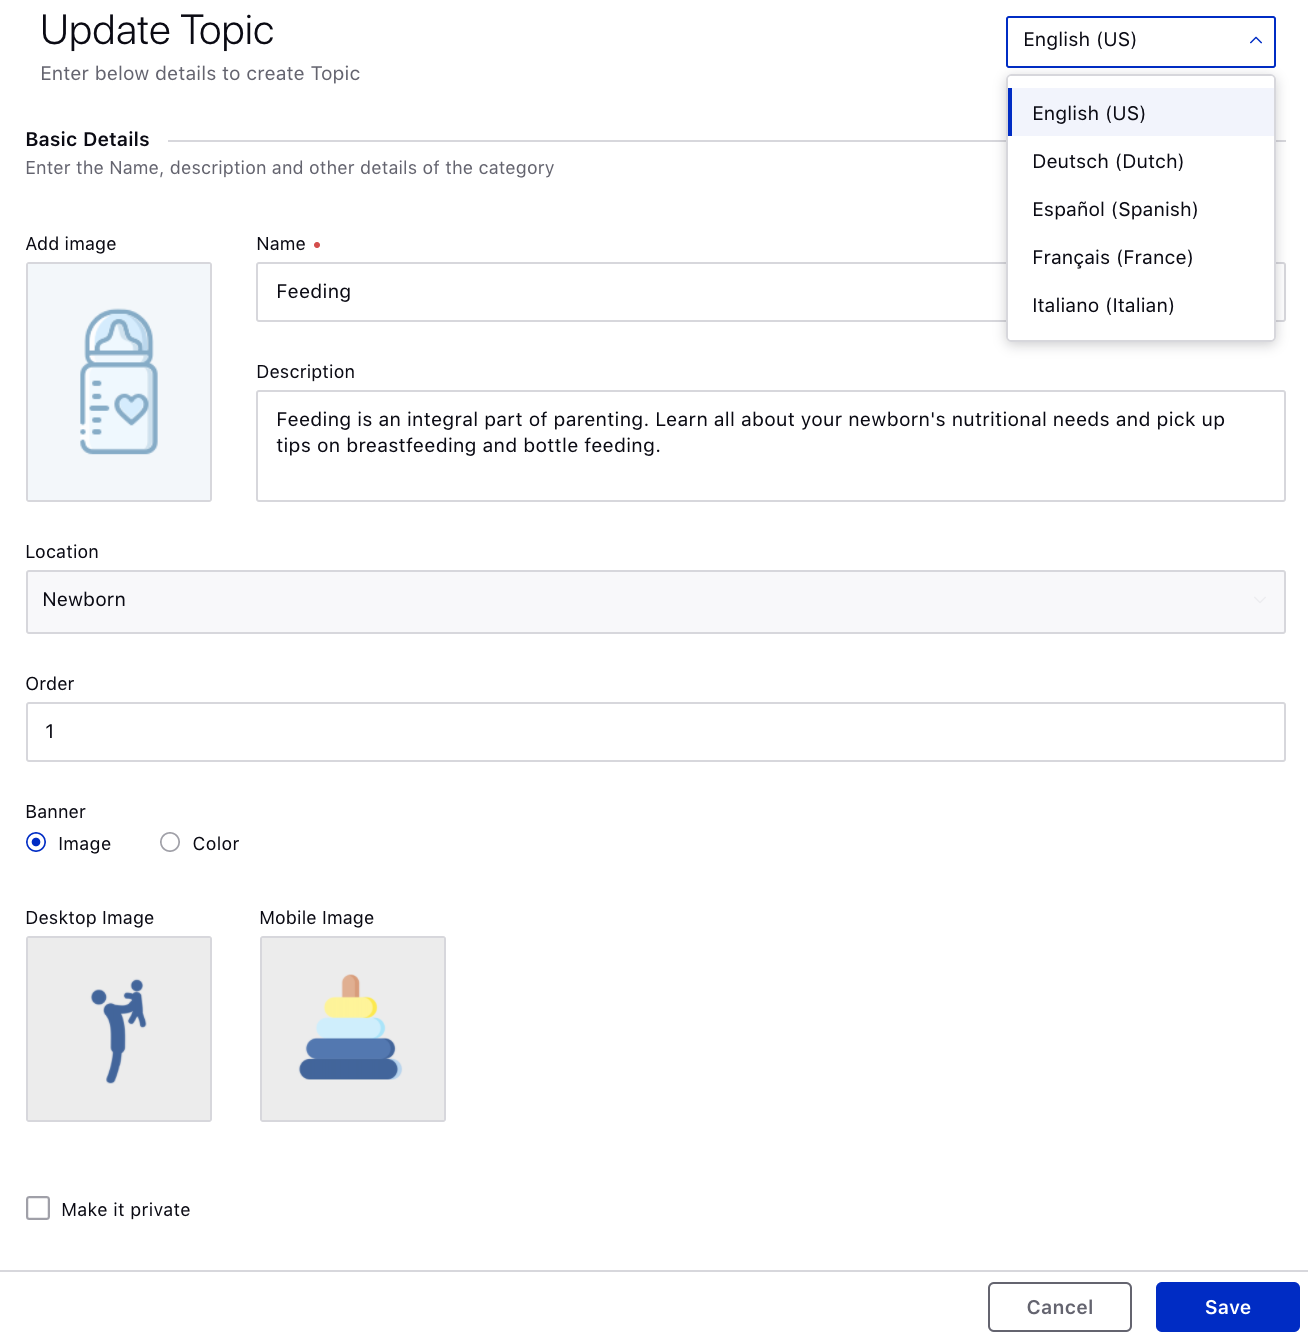1308x1338 pixels.
Task: Click the Order input field
Action: (x=656, y=732)
